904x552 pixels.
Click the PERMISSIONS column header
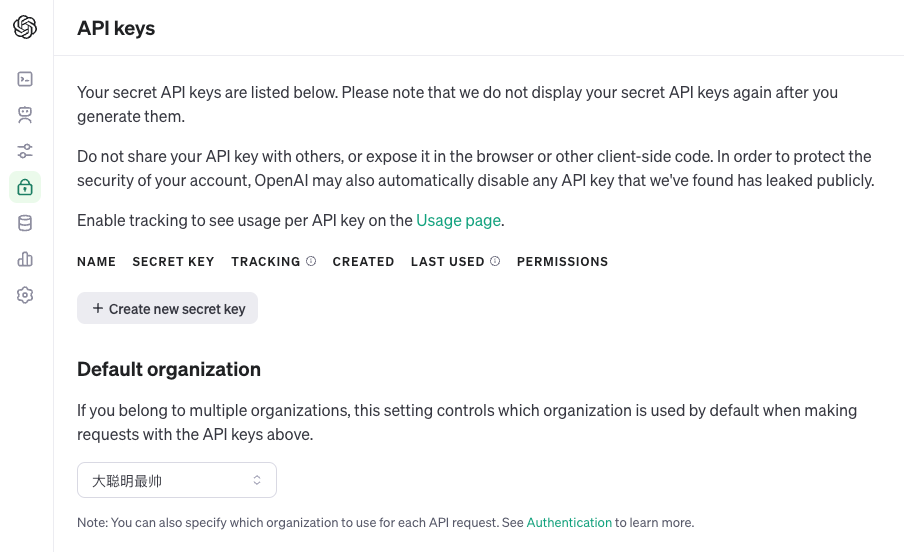pos(562,262)
